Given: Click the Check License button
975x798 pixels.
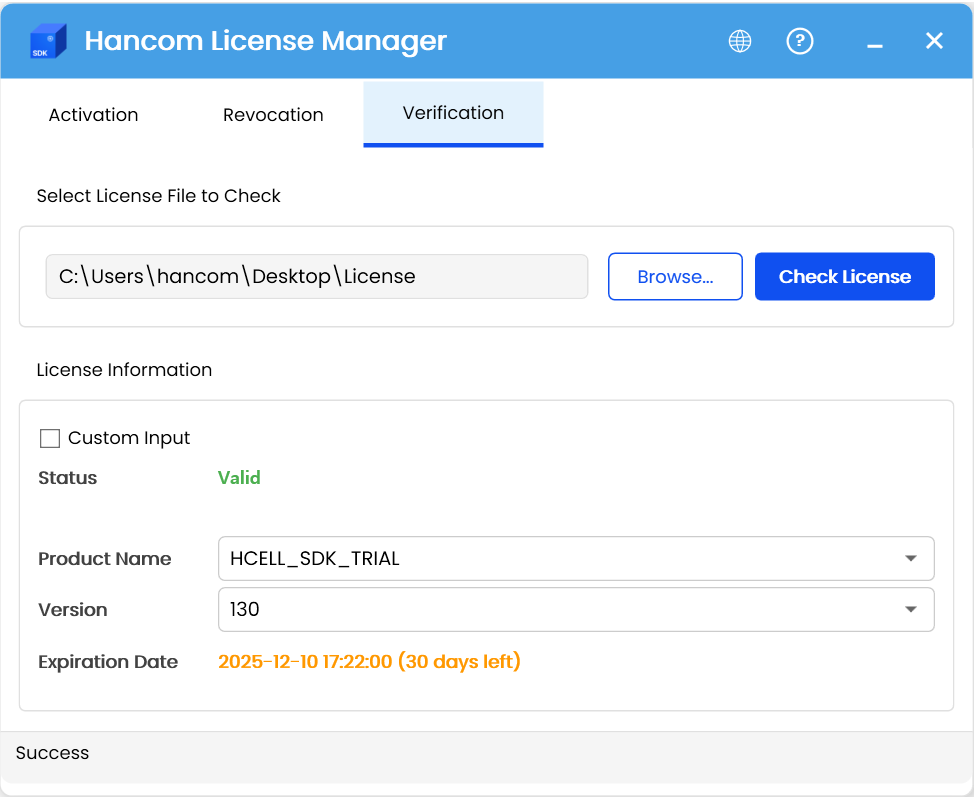Looking at the screenshot, I should [844, 277].
